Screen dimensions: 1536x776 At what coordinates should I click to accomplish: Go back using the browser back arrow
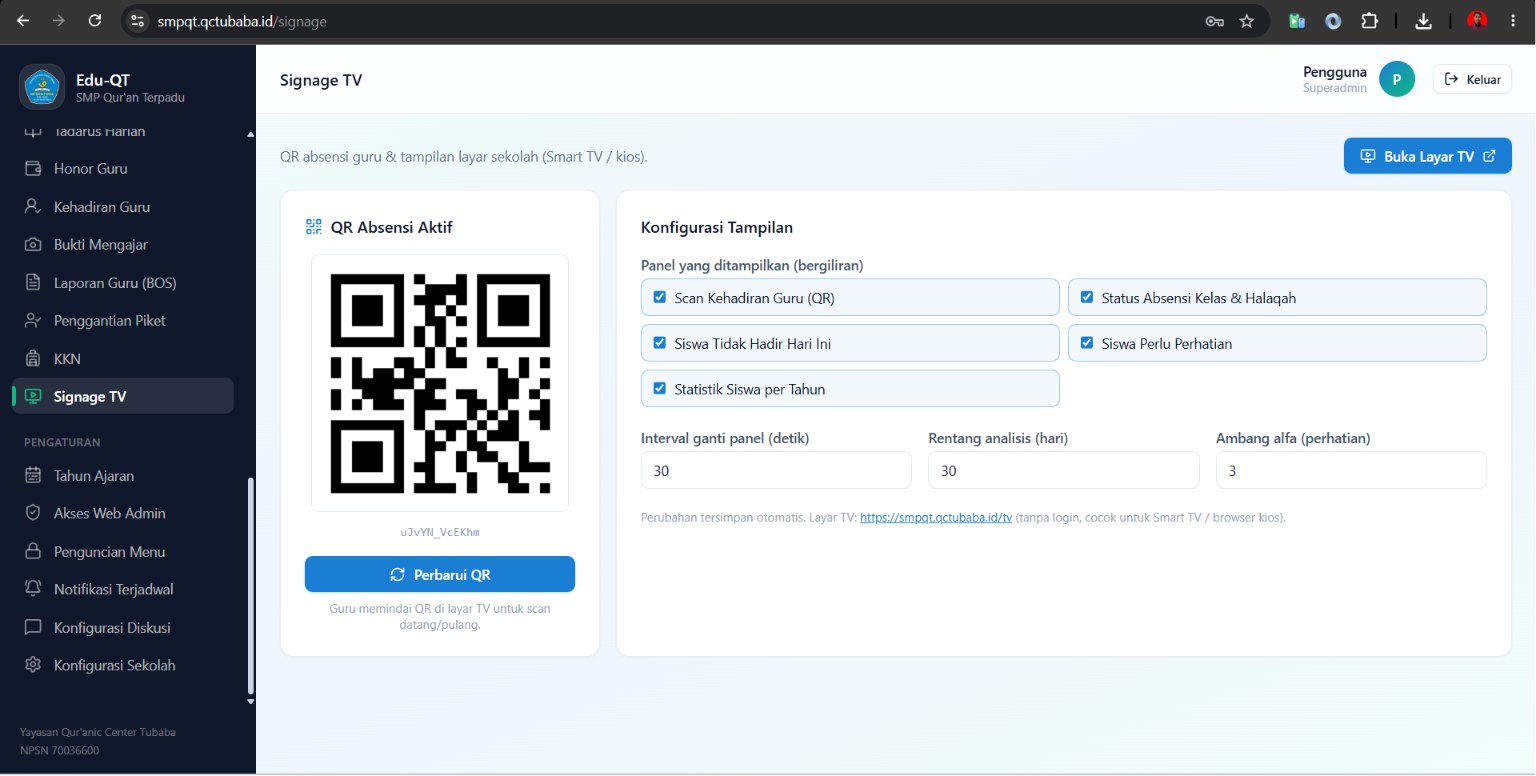tap(23, 20)
